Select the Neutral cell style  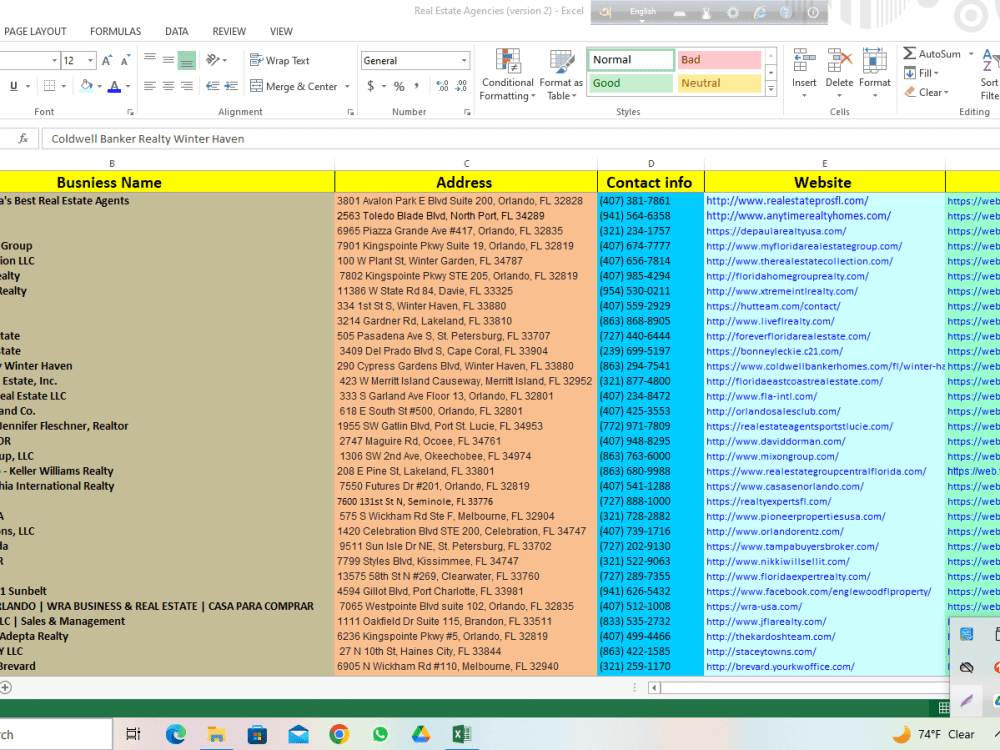(719, 83)
